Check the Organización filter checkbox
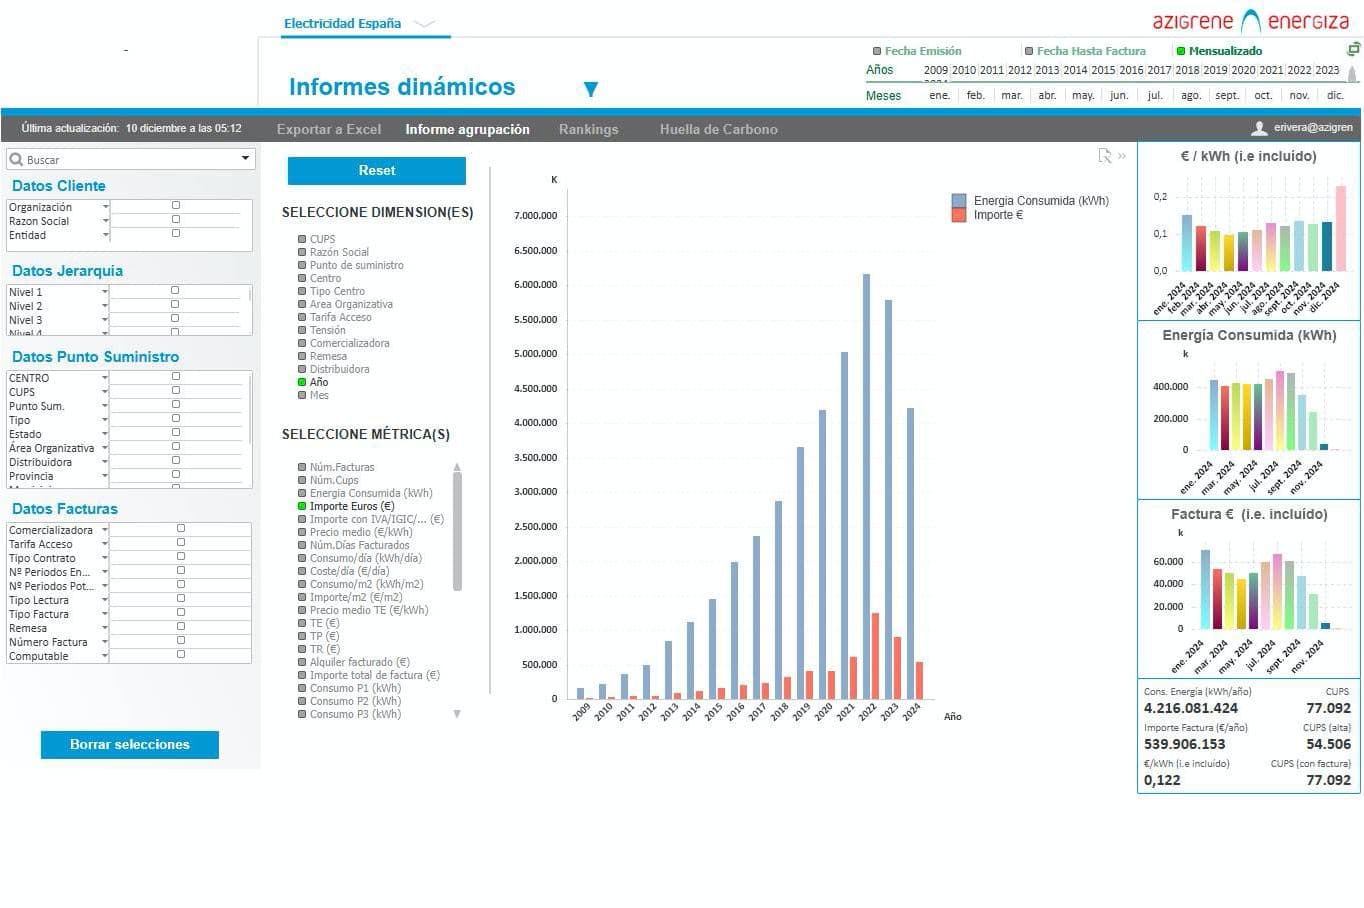 176,206
